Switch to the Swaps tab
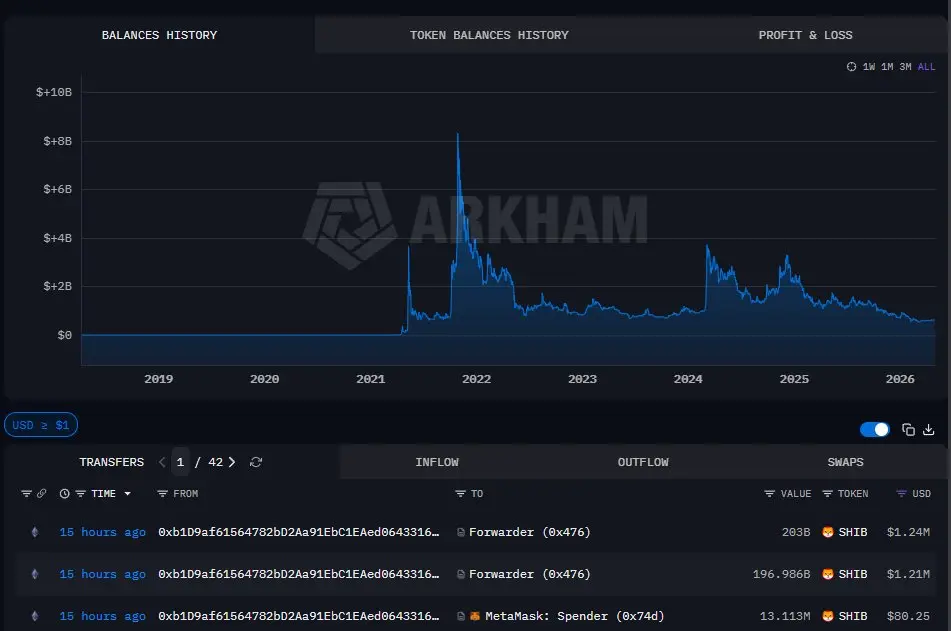 tap(845, 462)
